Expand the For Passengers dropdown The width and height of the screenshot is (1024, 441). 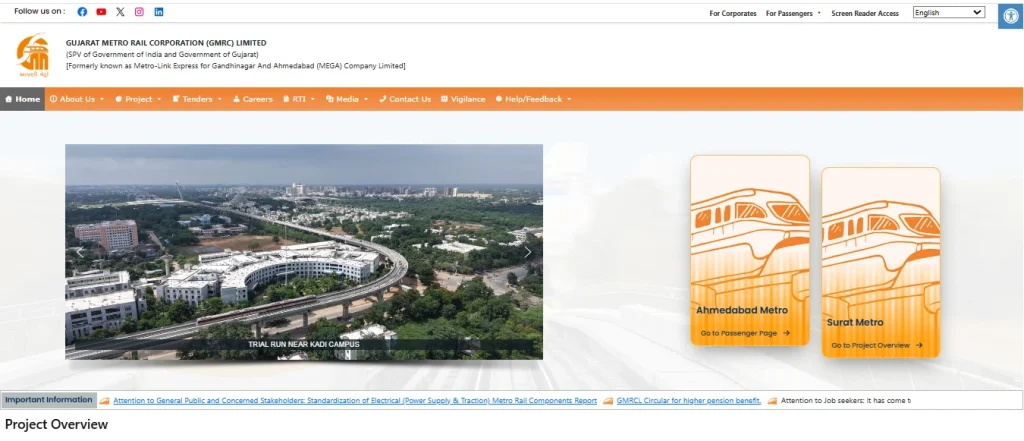pyautogui.click(x=793, y=13)
